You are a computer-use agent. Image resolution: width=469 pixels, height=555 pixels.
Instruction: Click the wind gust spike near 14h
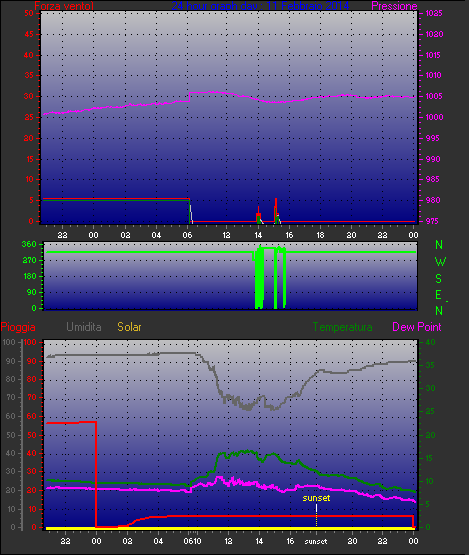pyautogui.click(x=258, y=214)
